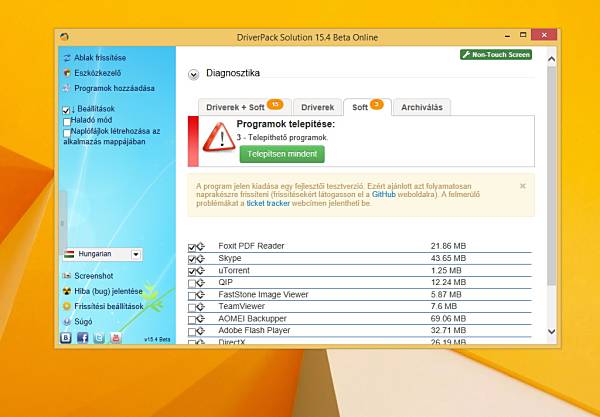The width and height of the screenshot is (600, 417).
Task: Click the TeamViewer program name
Action: [x=241, y=306]
